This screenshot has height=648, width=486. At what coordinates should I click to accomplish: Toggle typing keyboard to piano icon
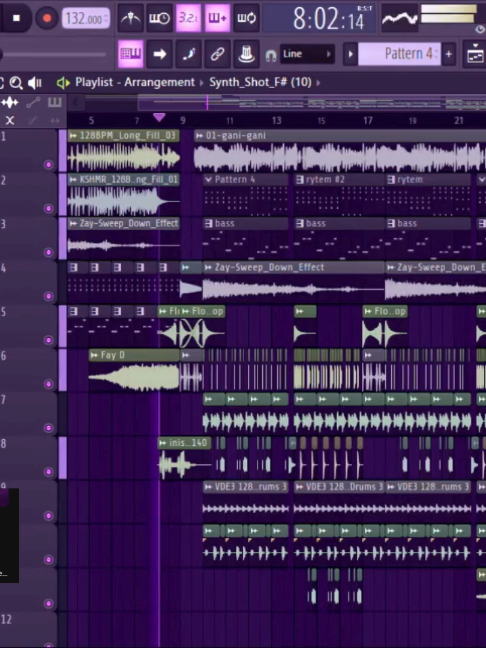(x=131, y=54)
